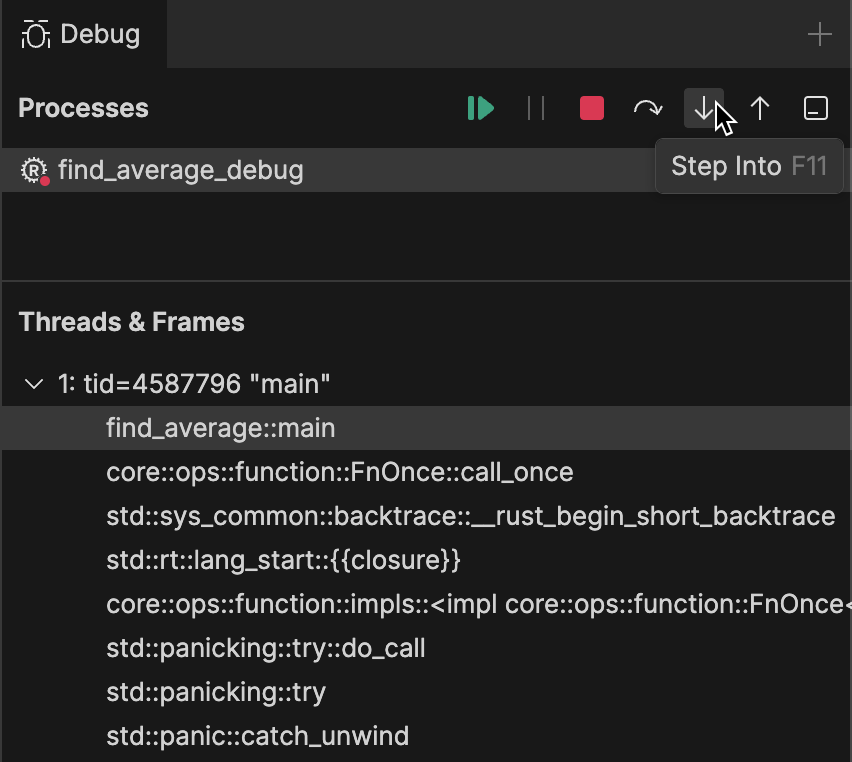Screen dimensions: 852x762
Task: Open a new debug session with the plus button
Action: [820, 33]
